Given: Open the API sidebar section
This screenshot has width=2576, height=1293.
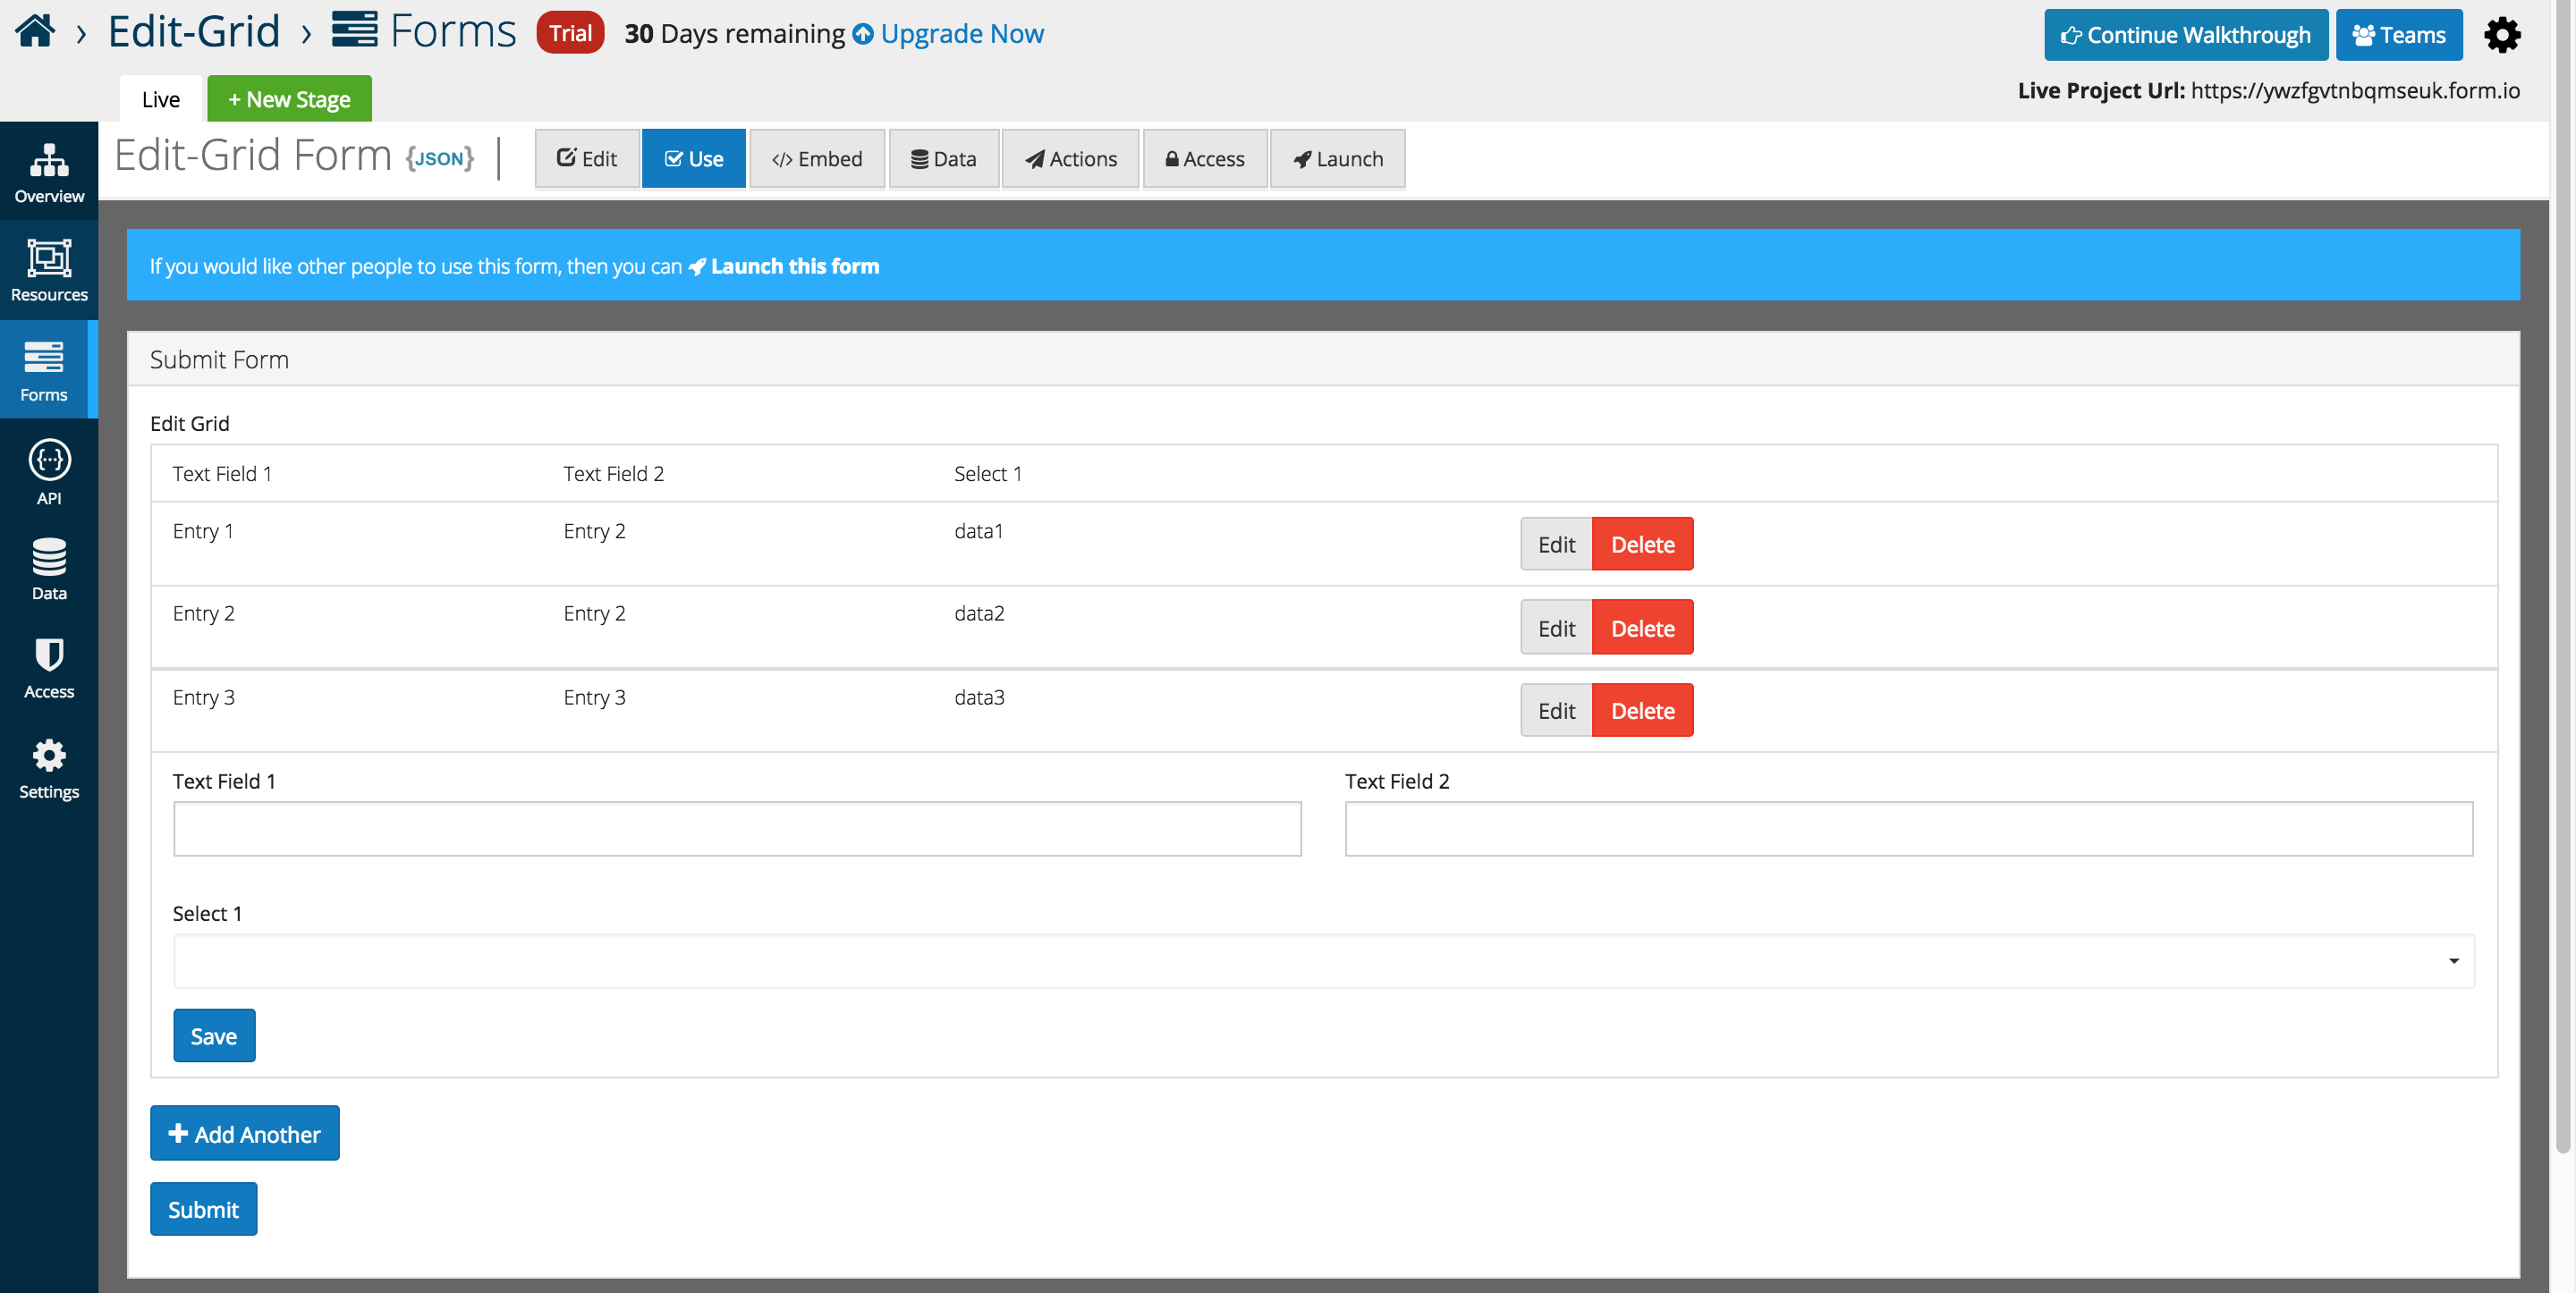Looking at the screenshot, I should [x=49, y=472].
